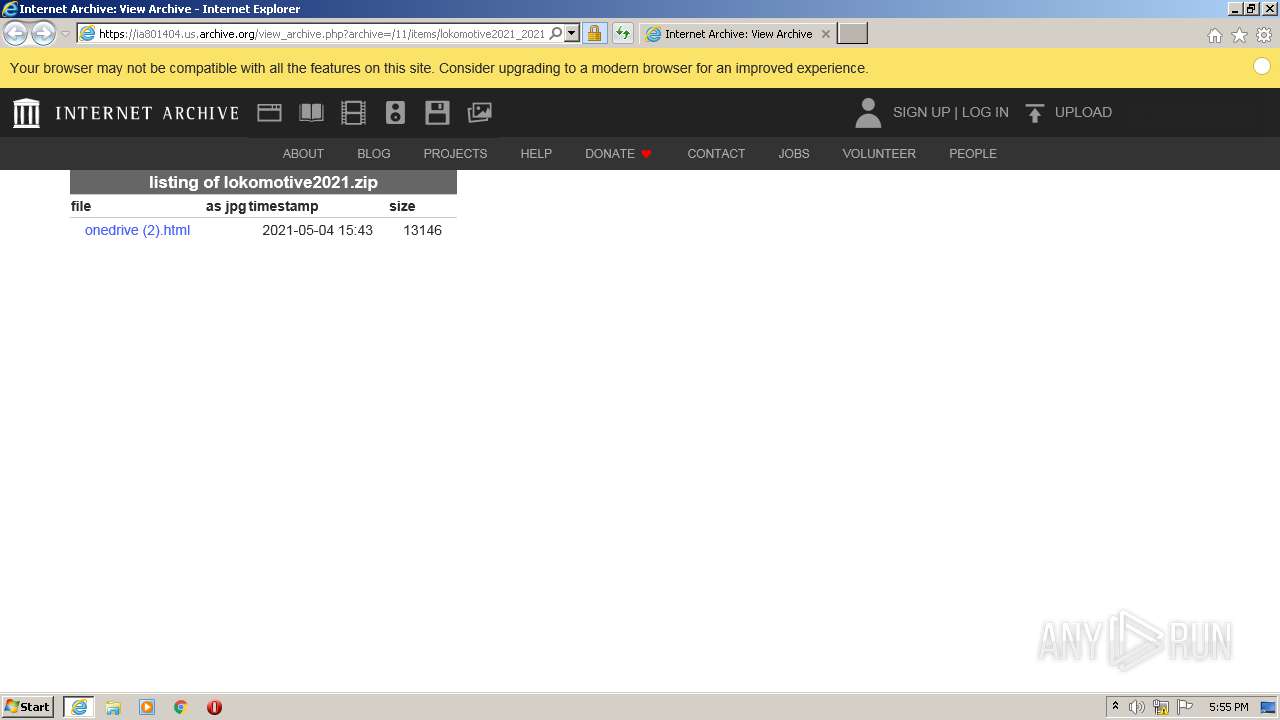Open the onedrive (2).html file link
Viewport: 1280px width, 720px height.
[137, 231]
